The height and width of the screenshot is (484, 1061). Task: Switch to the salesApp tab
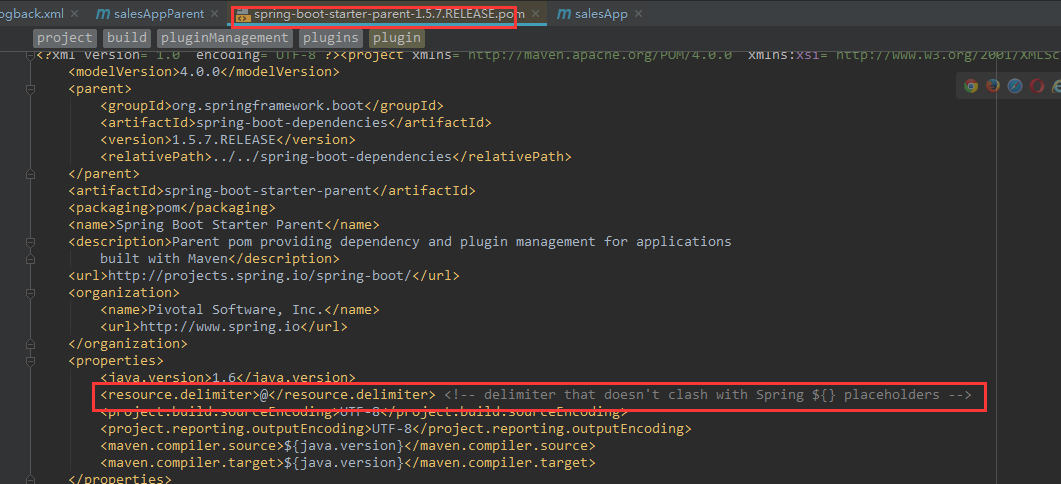(x=602, y=14)
